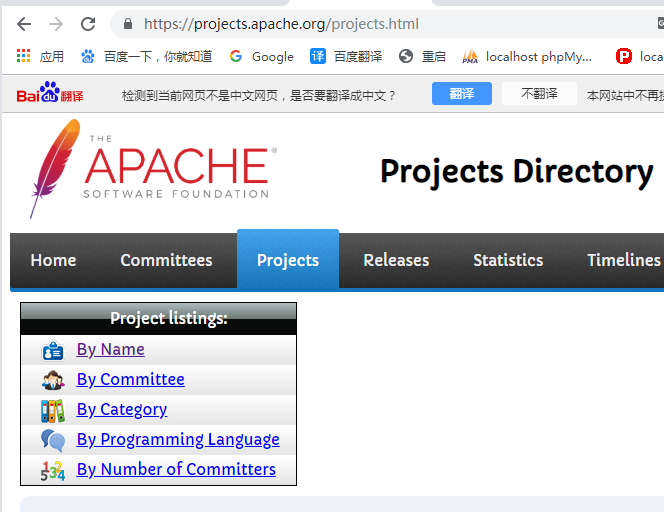Image resolution: width=664 pixels, height=512 pixels.
Task: Click the blue 翻译 button
Action: [x=462, y=94]
